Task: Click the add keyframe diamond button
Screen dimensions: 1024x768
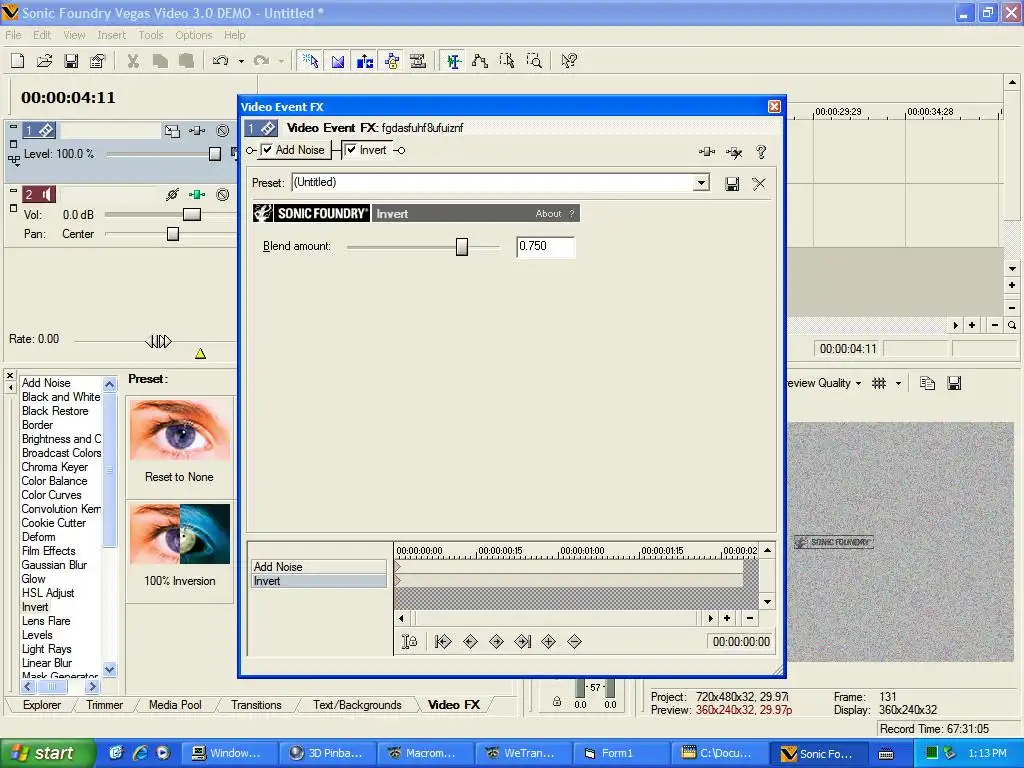Action: (549, 642)
